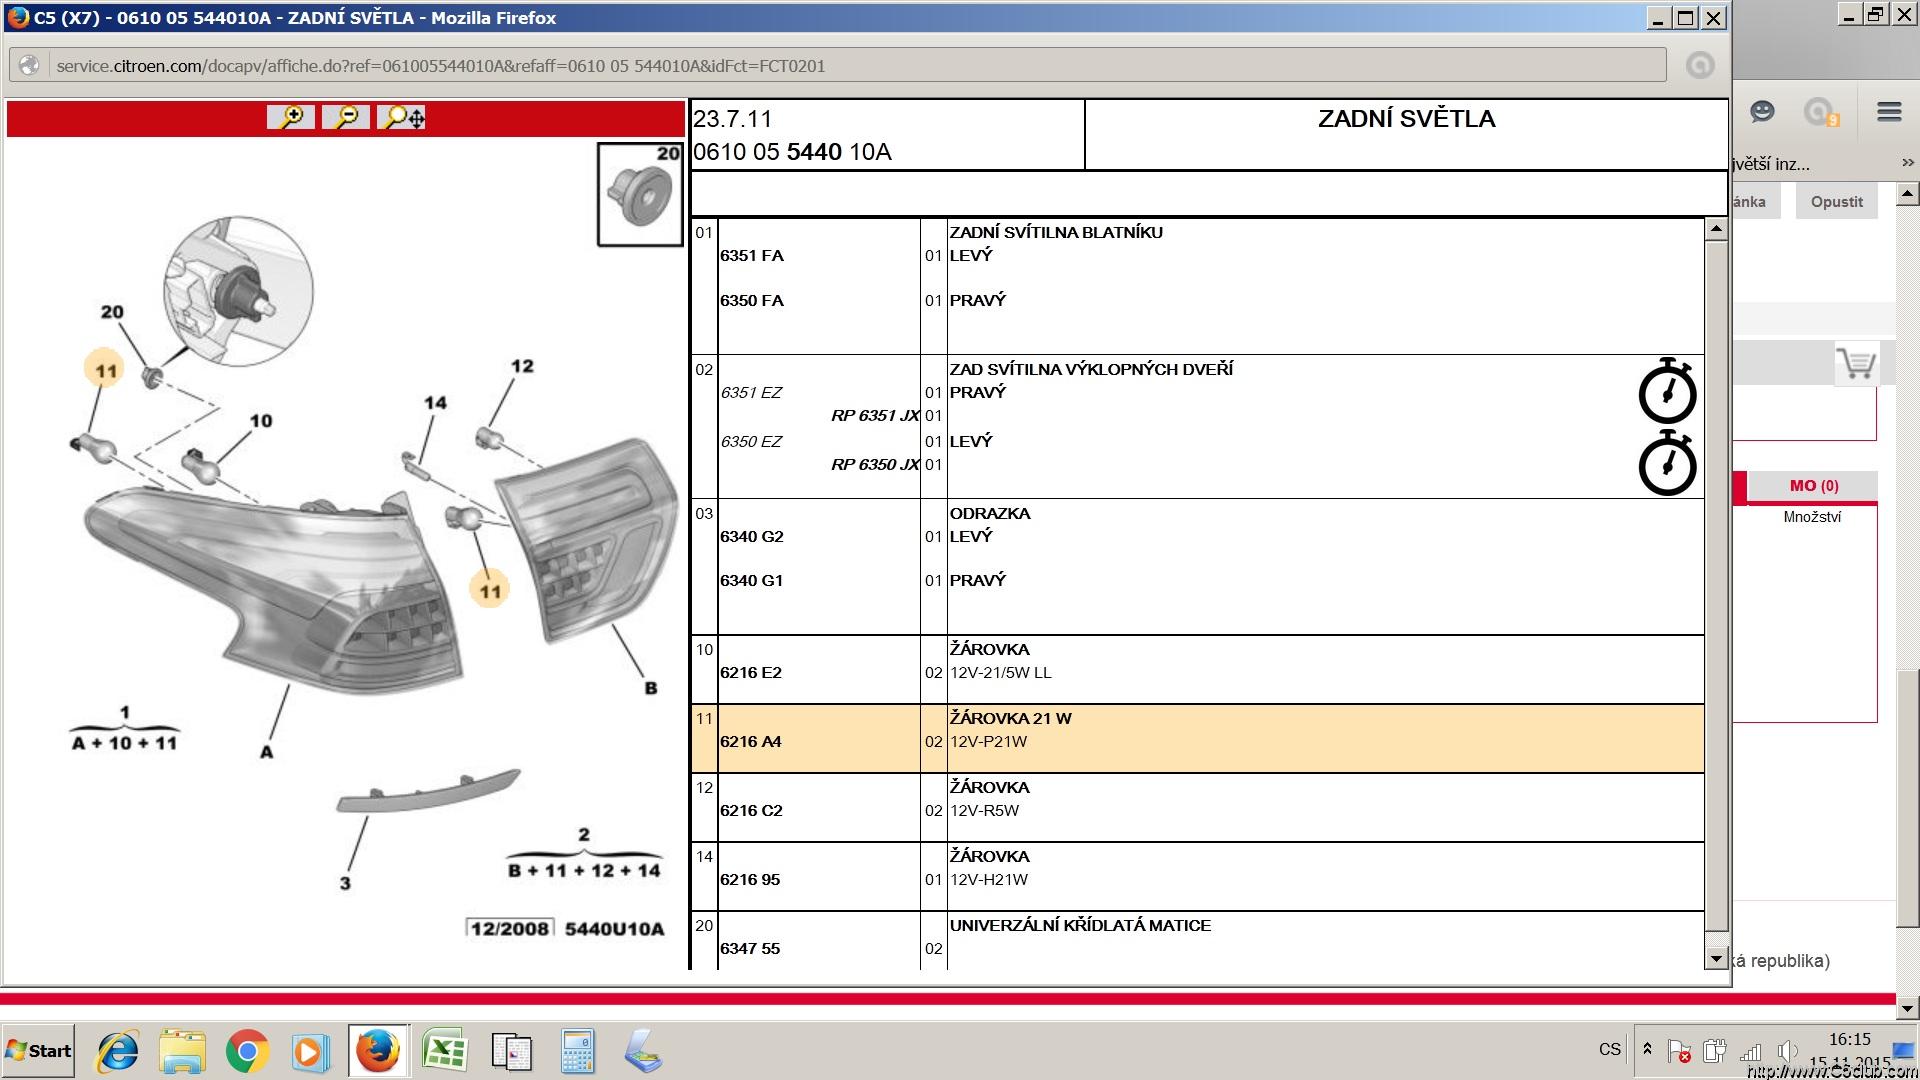Click the network signal tray icon
1920x1080 pixels.
coord(1750,1051)
